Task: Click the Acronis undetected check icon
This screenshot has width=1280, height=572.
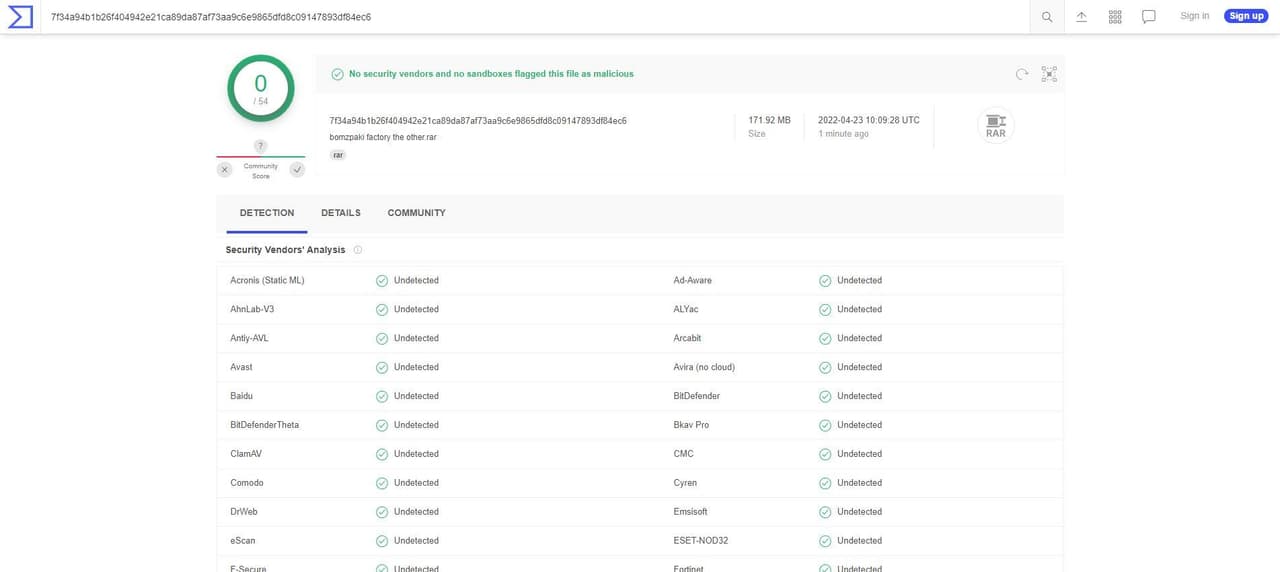Action: click(381, 281)
